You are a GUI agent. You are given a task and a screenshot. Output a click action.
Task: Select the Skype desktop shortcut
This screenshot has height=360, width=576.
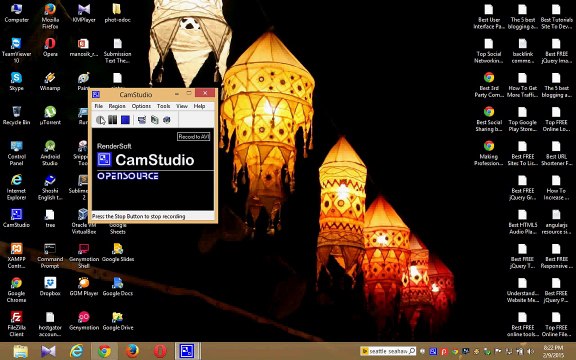(17, 82)
